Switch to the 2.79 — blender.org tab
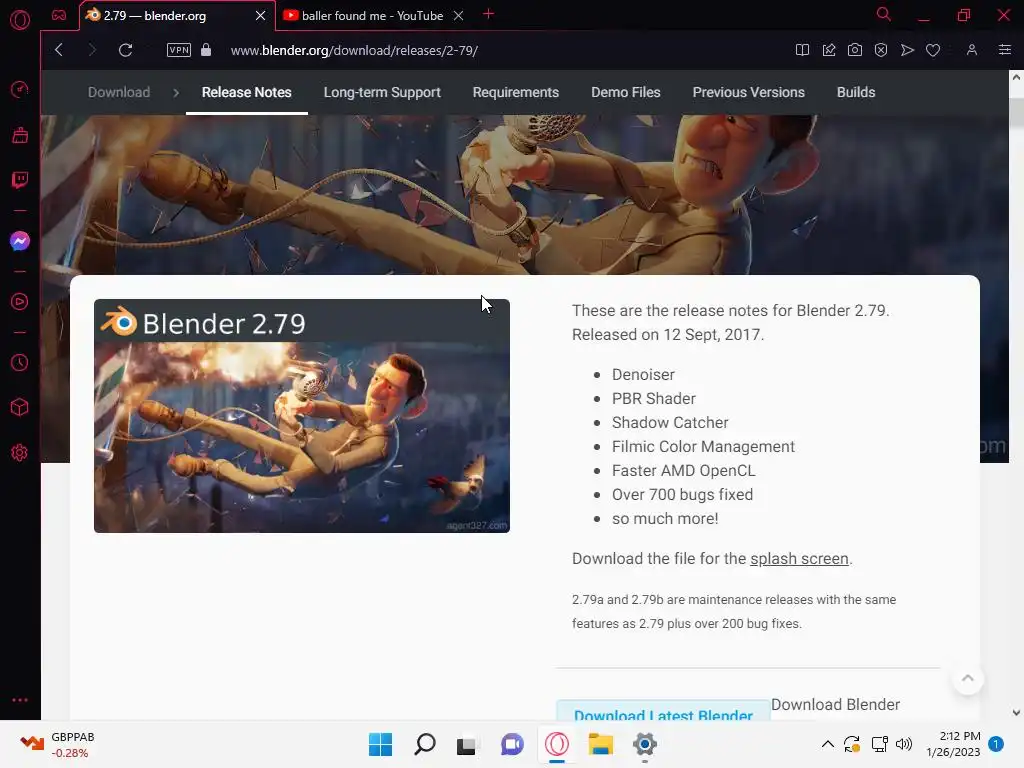 tap(176, 16)
